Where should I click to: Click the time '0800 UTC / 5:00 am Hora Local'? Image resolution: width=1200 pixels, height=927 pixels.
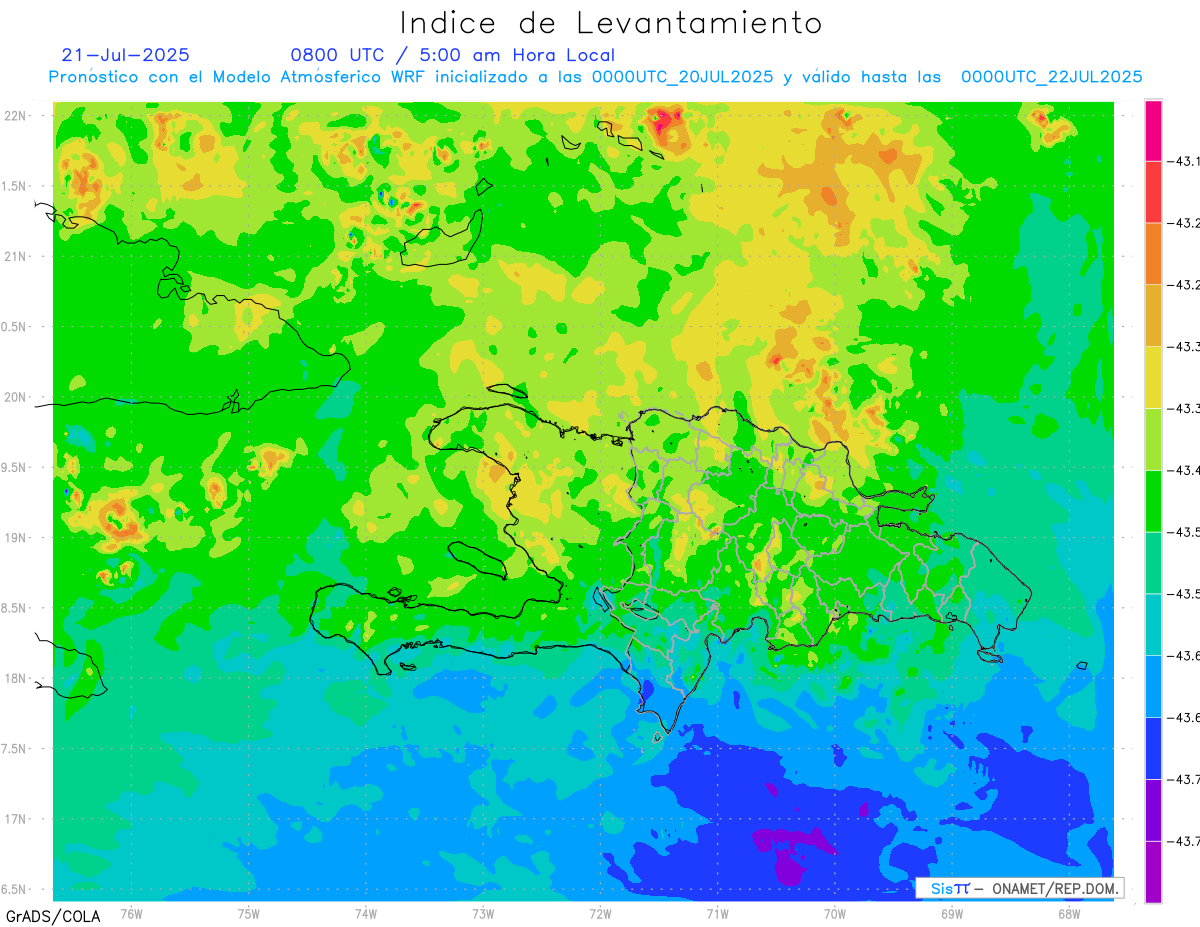pos(452,56)
